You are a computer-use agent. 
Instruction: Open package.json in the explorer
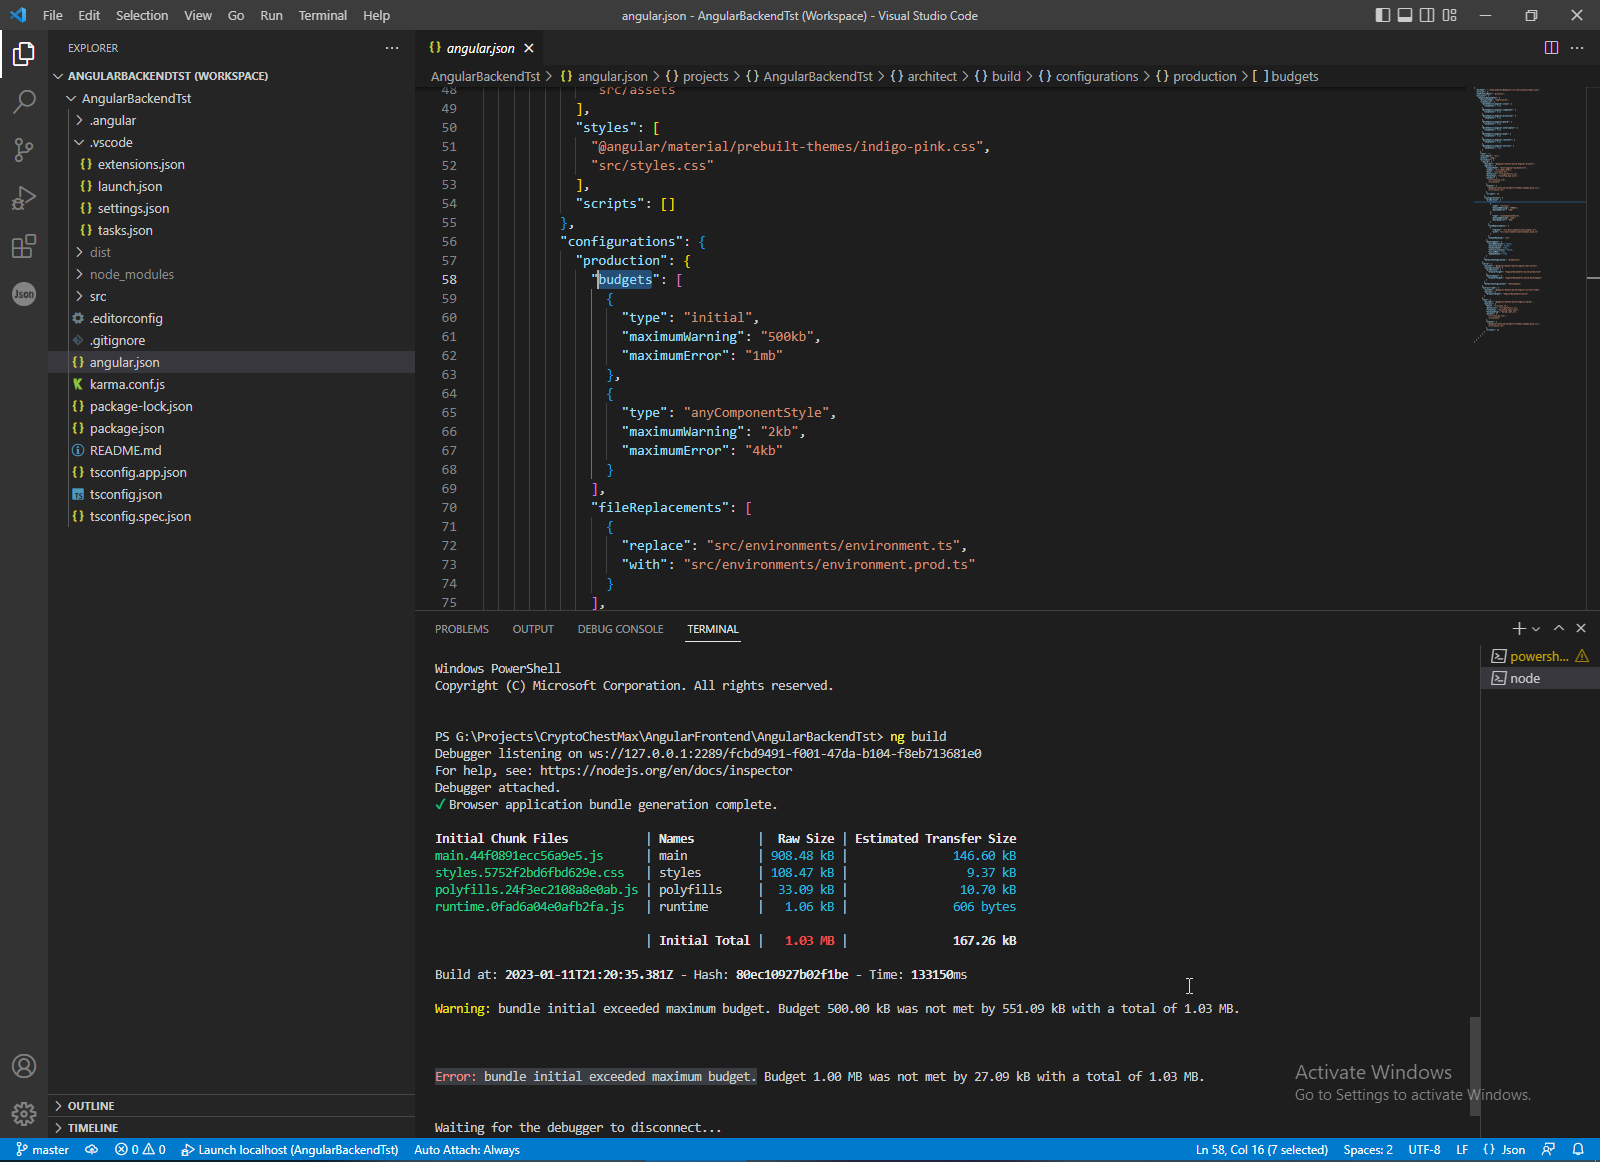click(127, 428)
